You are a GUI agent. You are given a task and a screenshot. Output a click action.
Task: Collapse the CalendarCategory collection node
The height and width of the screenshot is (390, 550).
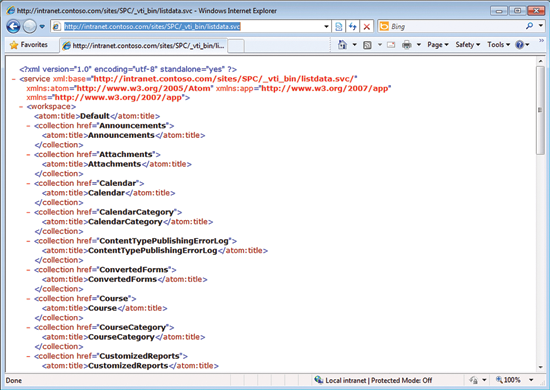28,212
